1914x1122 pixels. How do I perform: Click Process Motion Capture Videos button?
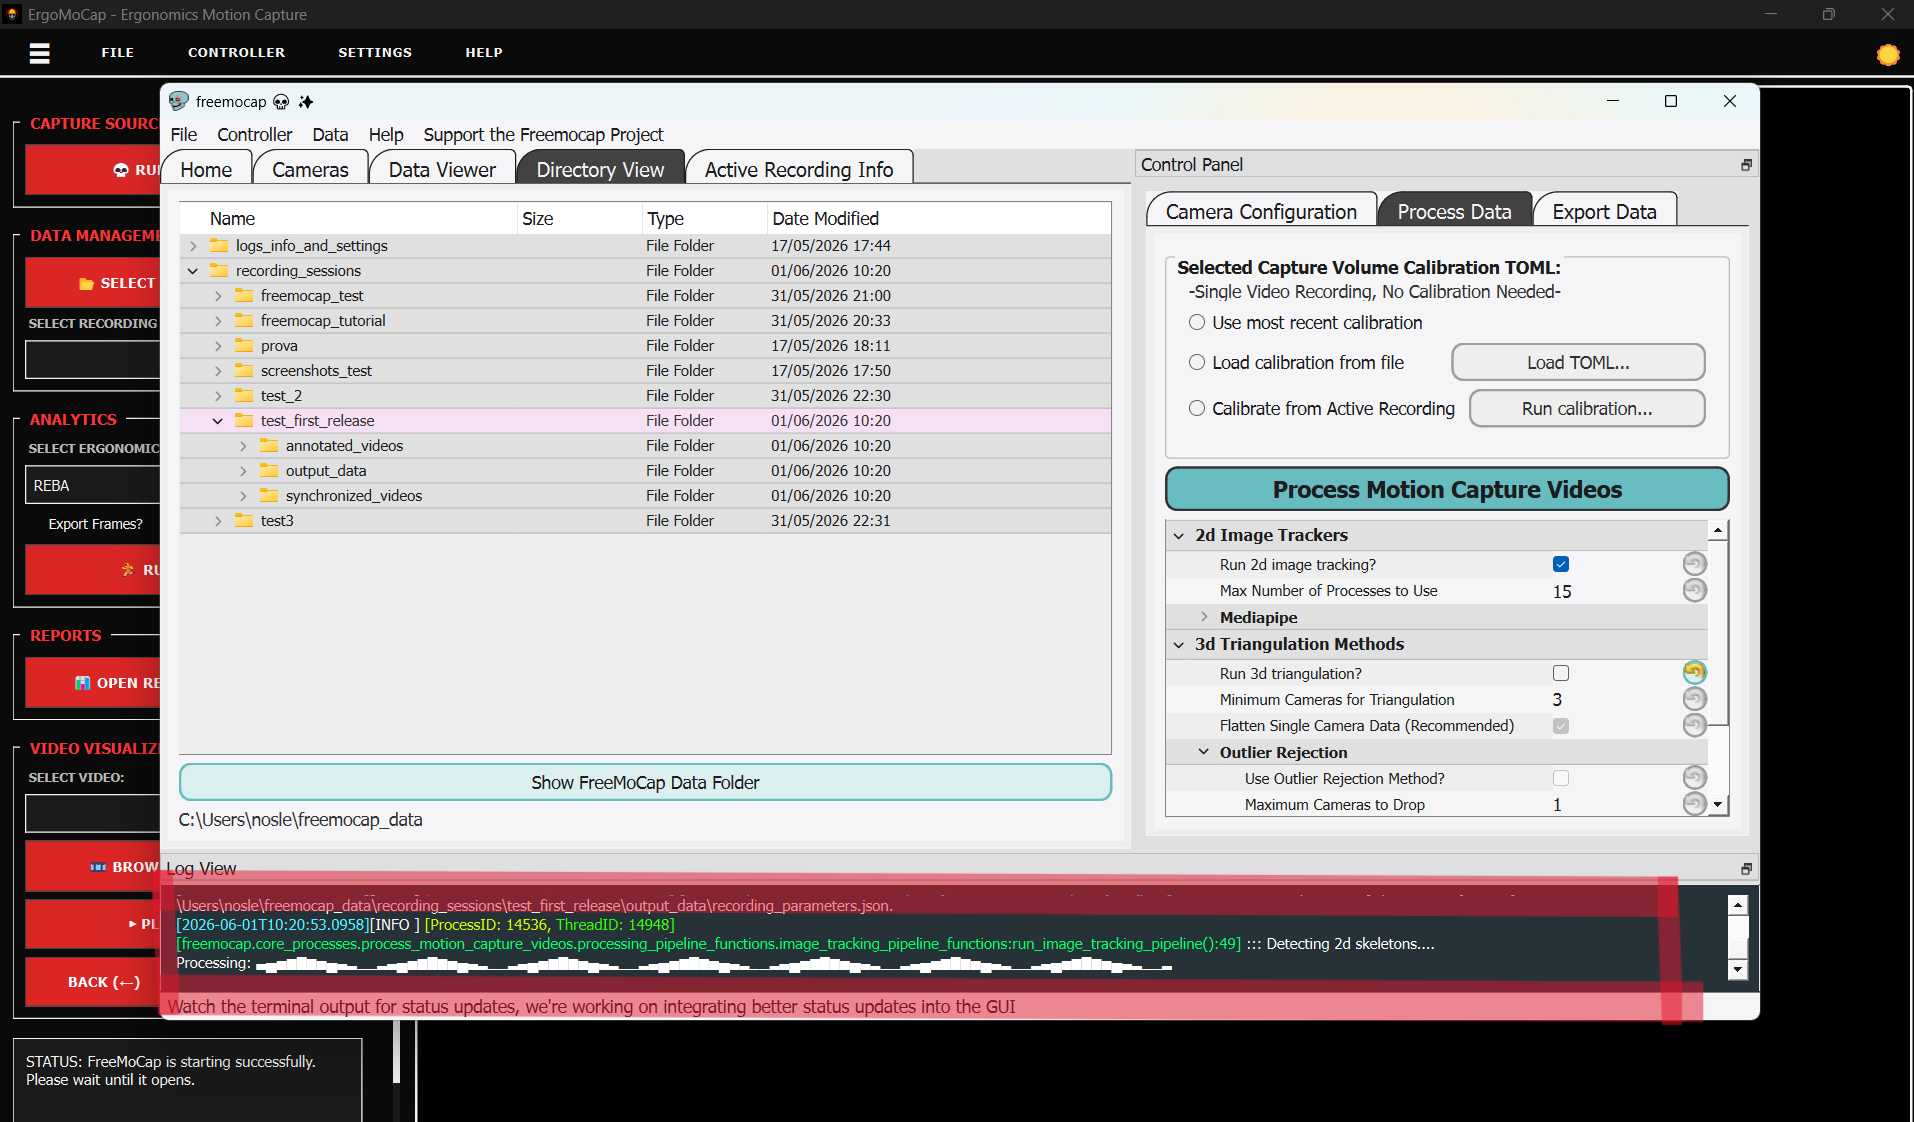pos(1447,489)
